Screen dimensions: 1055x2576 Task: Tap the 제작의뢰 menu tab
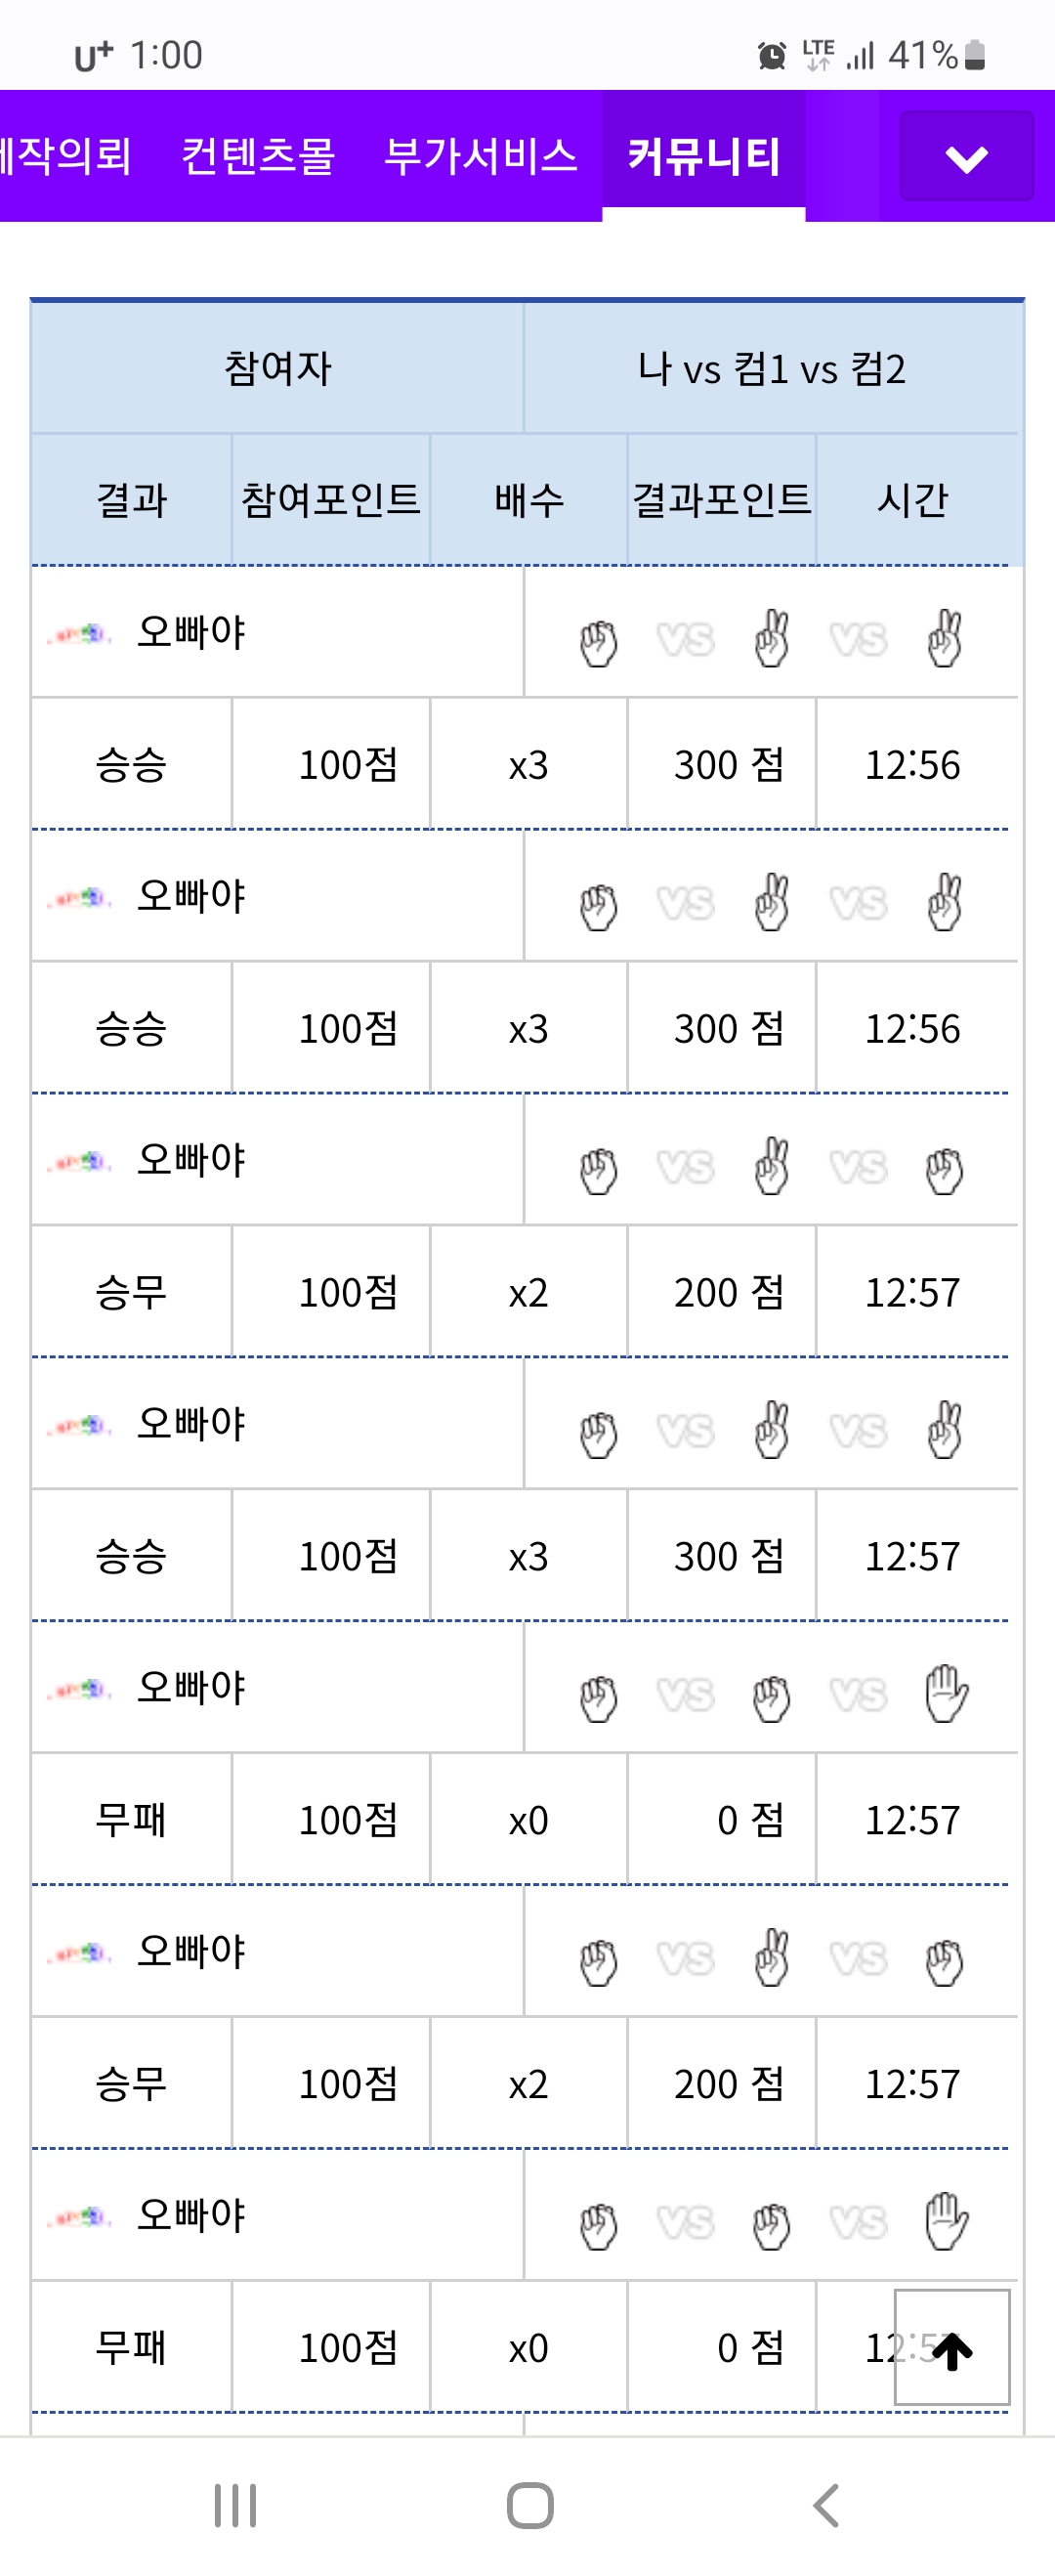tap(66, 156)
